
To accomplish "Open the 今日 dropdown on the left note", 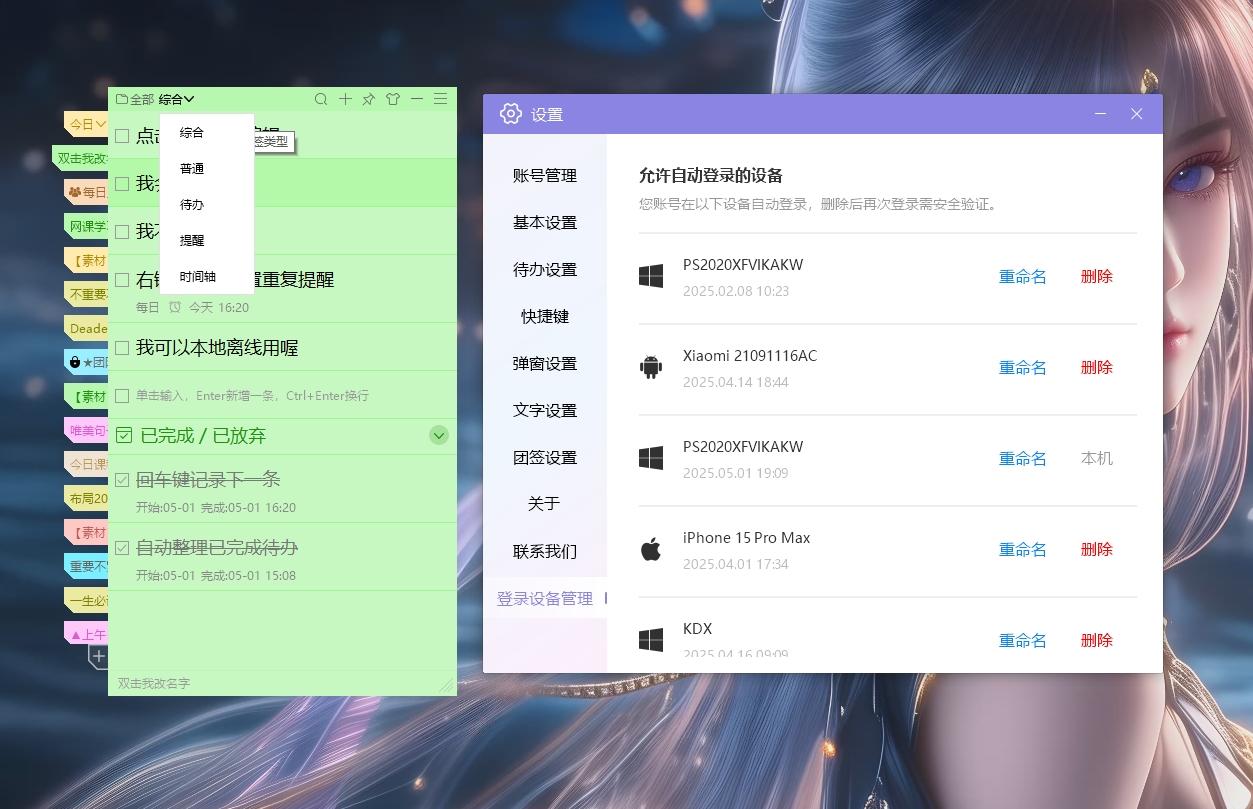I will pos(90,124).
